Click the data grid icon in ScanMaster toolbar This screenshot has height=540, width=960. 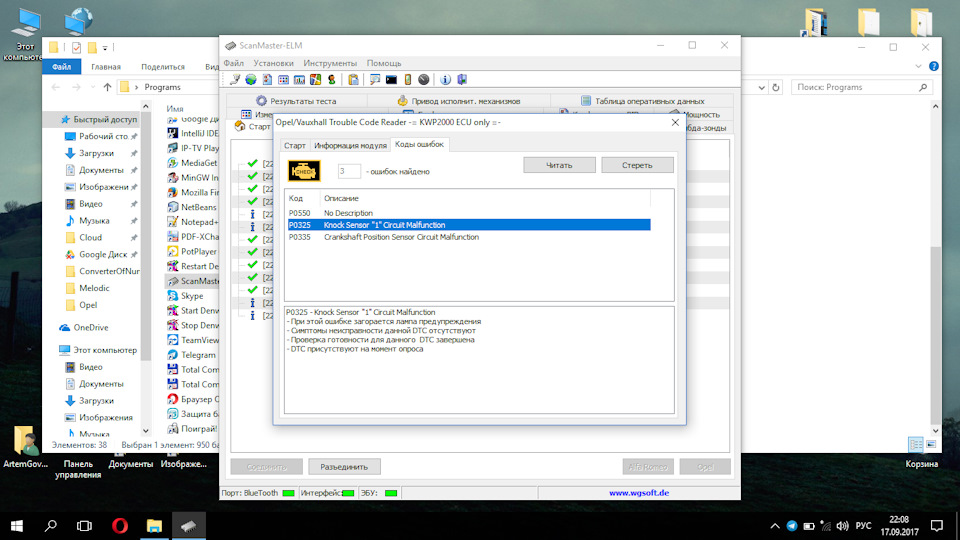(x=283, y=80)
